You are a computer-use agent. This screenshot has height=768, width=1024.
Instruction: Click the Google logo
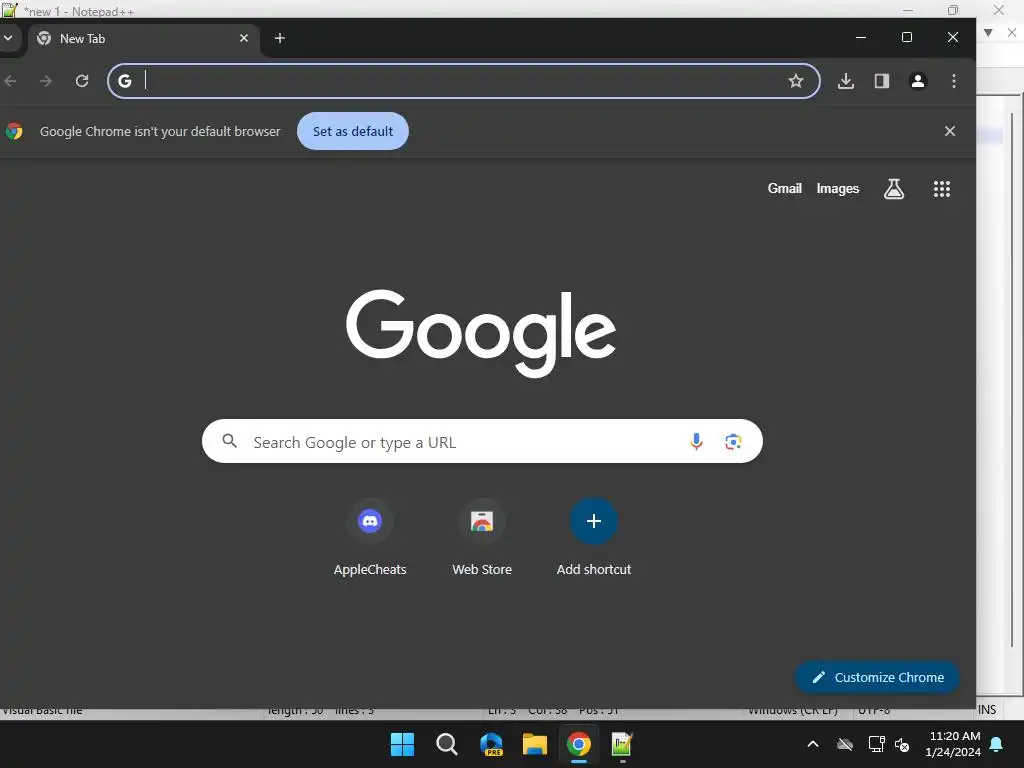click(x=481, y=333)
